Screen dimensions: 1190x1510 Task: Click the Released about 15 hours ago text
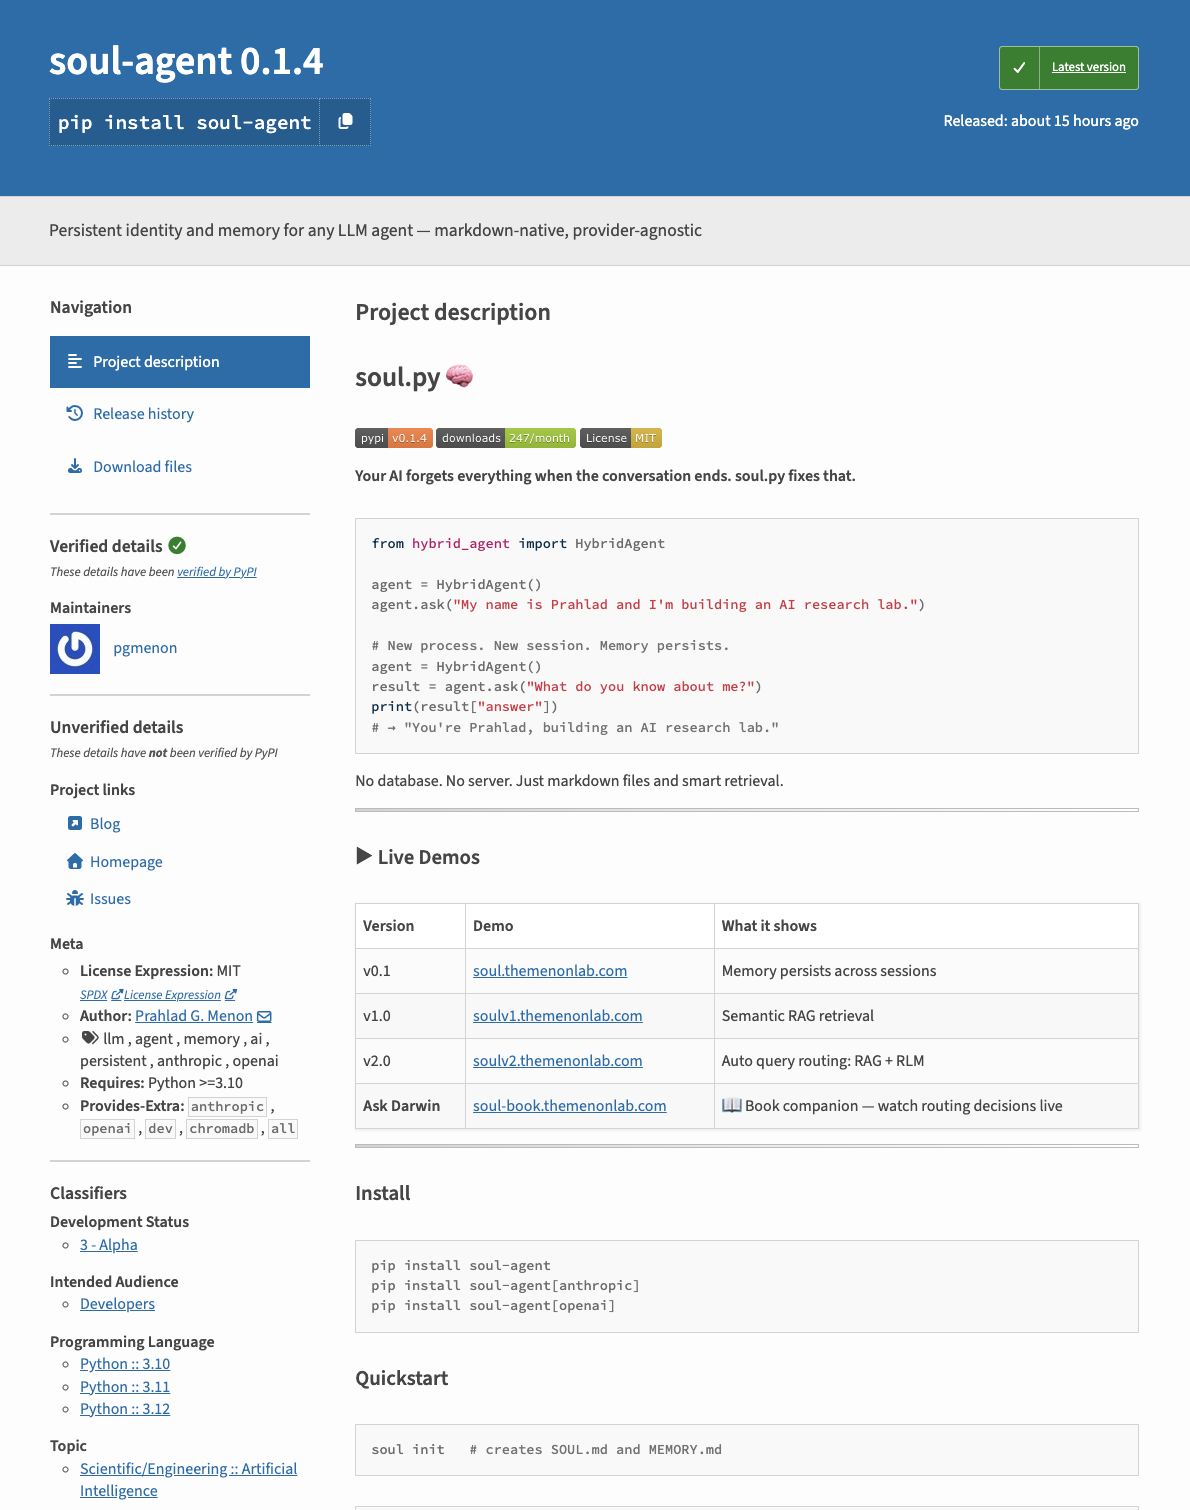coord(1041,121)
